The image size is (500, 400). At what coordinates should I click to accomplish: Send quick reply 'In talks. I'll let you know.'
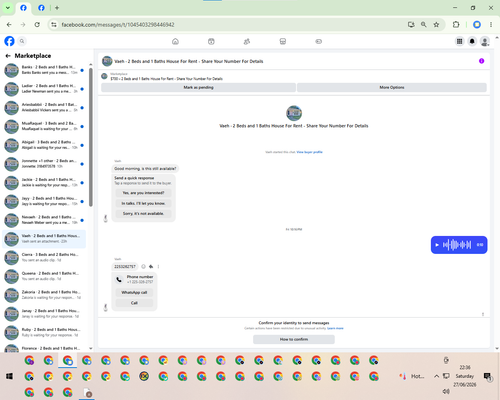coord(143,203)
